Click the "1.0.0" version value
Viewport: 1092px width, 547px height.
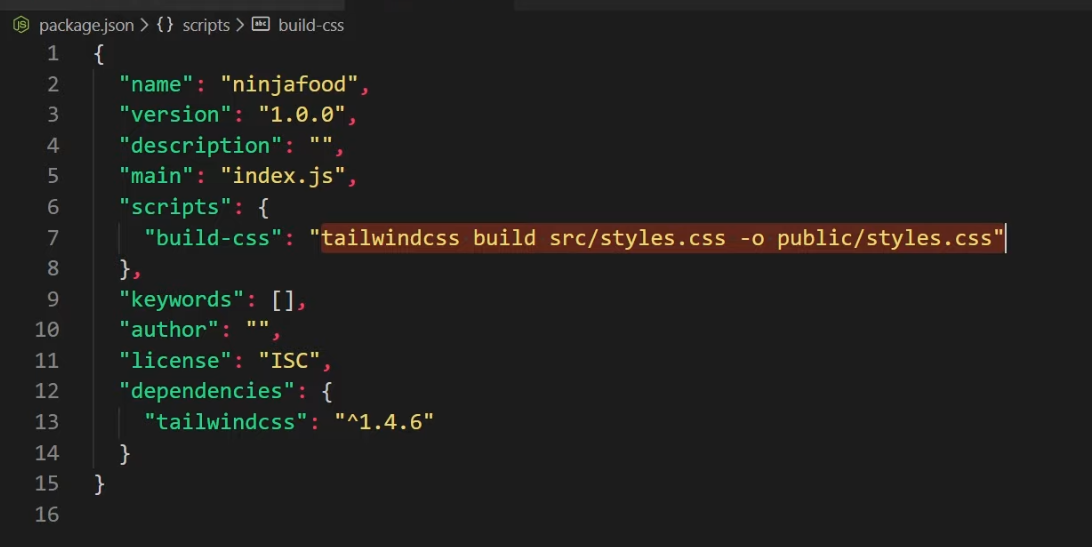[x=302, y=115]
